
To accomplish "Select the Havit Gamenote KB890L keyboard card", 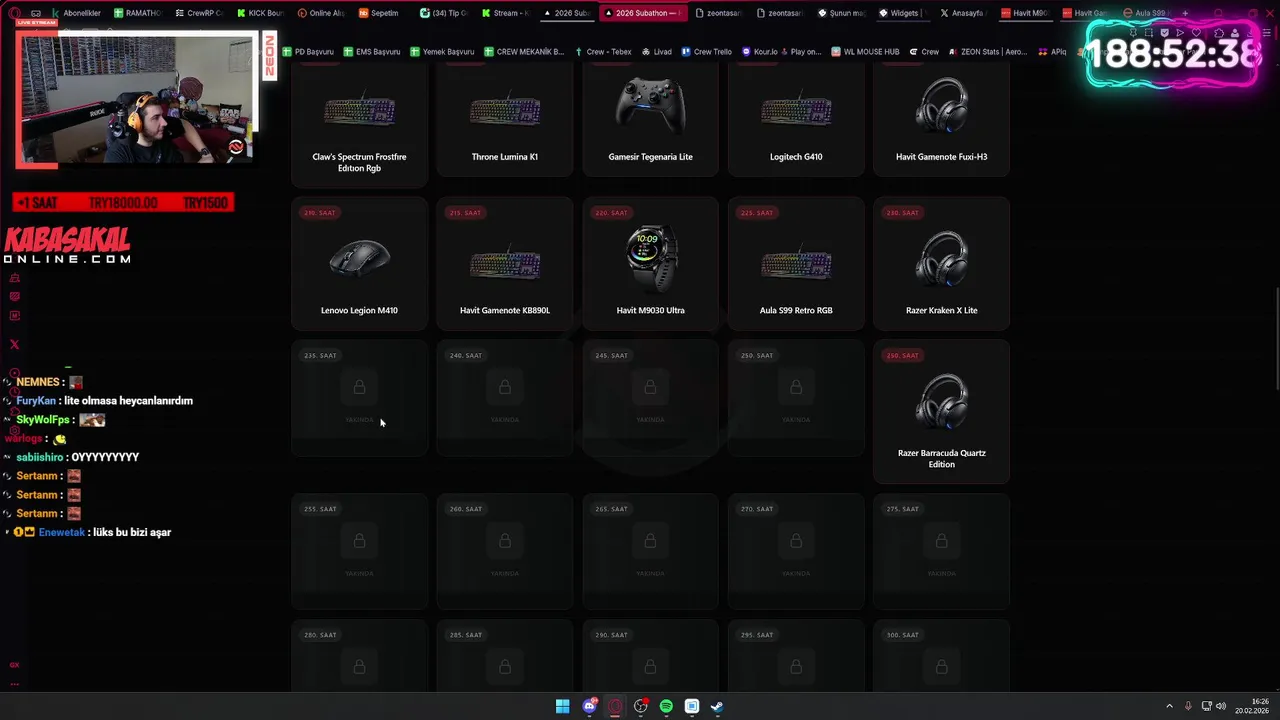I will coord(505,264).
